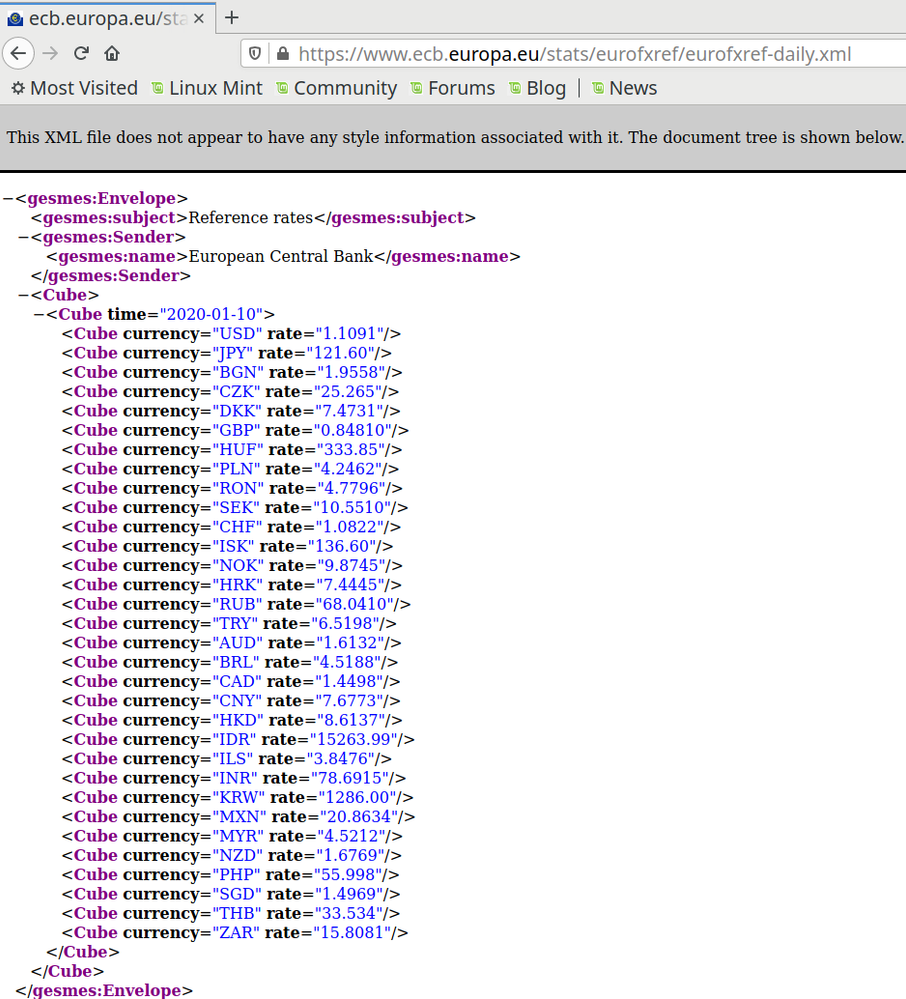Click 'European Central Bank' name text
The width and height of the screenshot is (906, 999).
[281, 256]
